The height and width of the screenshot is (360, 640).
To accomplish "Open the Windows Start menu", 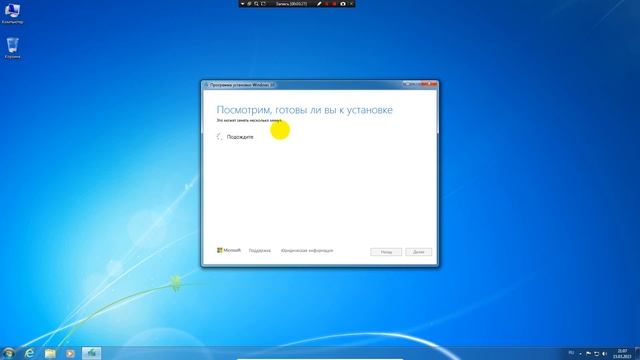I will (x=9, y=353).
